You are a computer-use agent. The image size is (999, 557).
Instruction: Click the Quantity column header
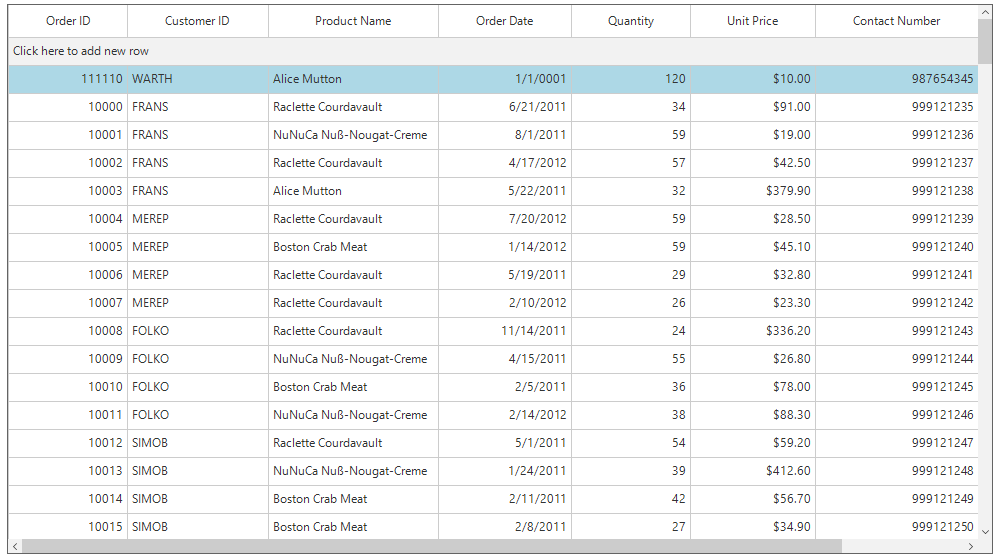[631, 21]
